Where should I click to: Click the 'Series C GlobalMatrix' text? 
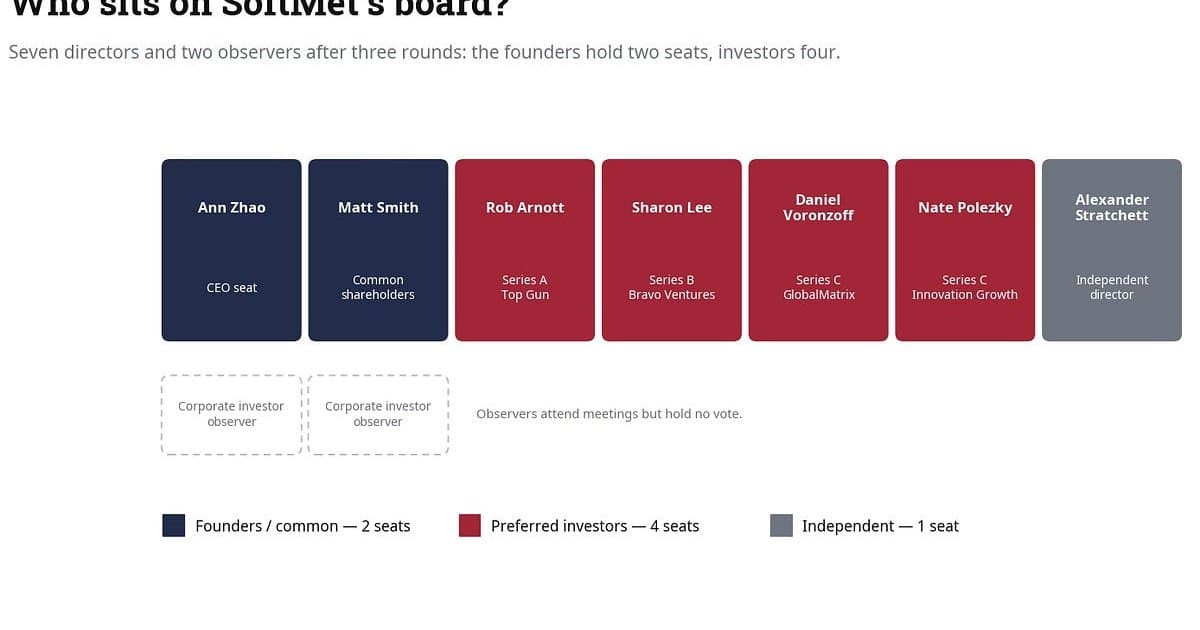point(818,287)
